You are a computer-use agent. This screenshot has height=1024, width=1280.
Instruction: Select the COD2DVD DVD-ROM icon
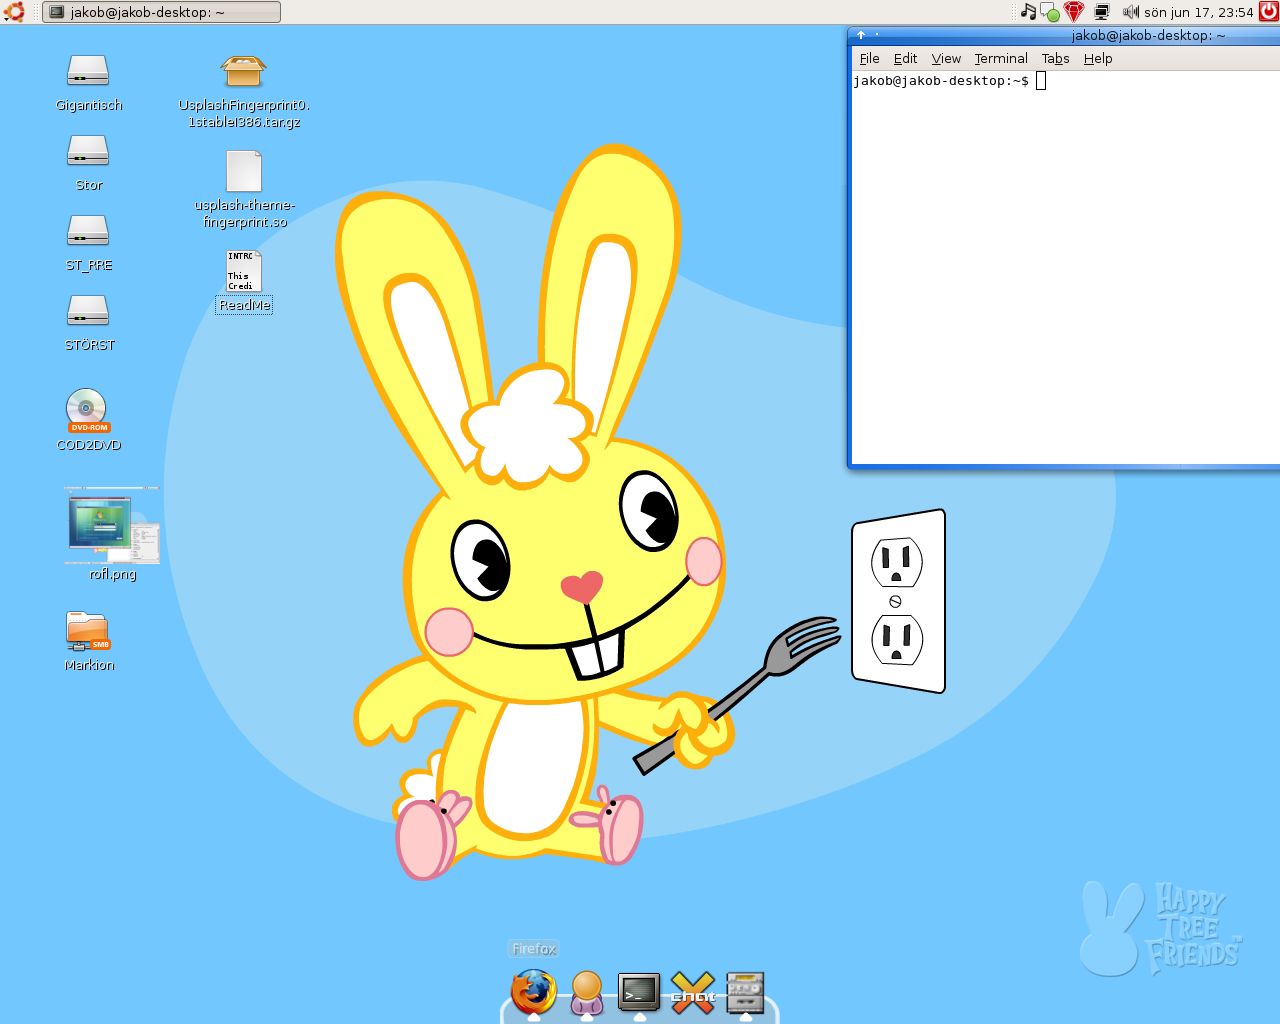(88, 410)
